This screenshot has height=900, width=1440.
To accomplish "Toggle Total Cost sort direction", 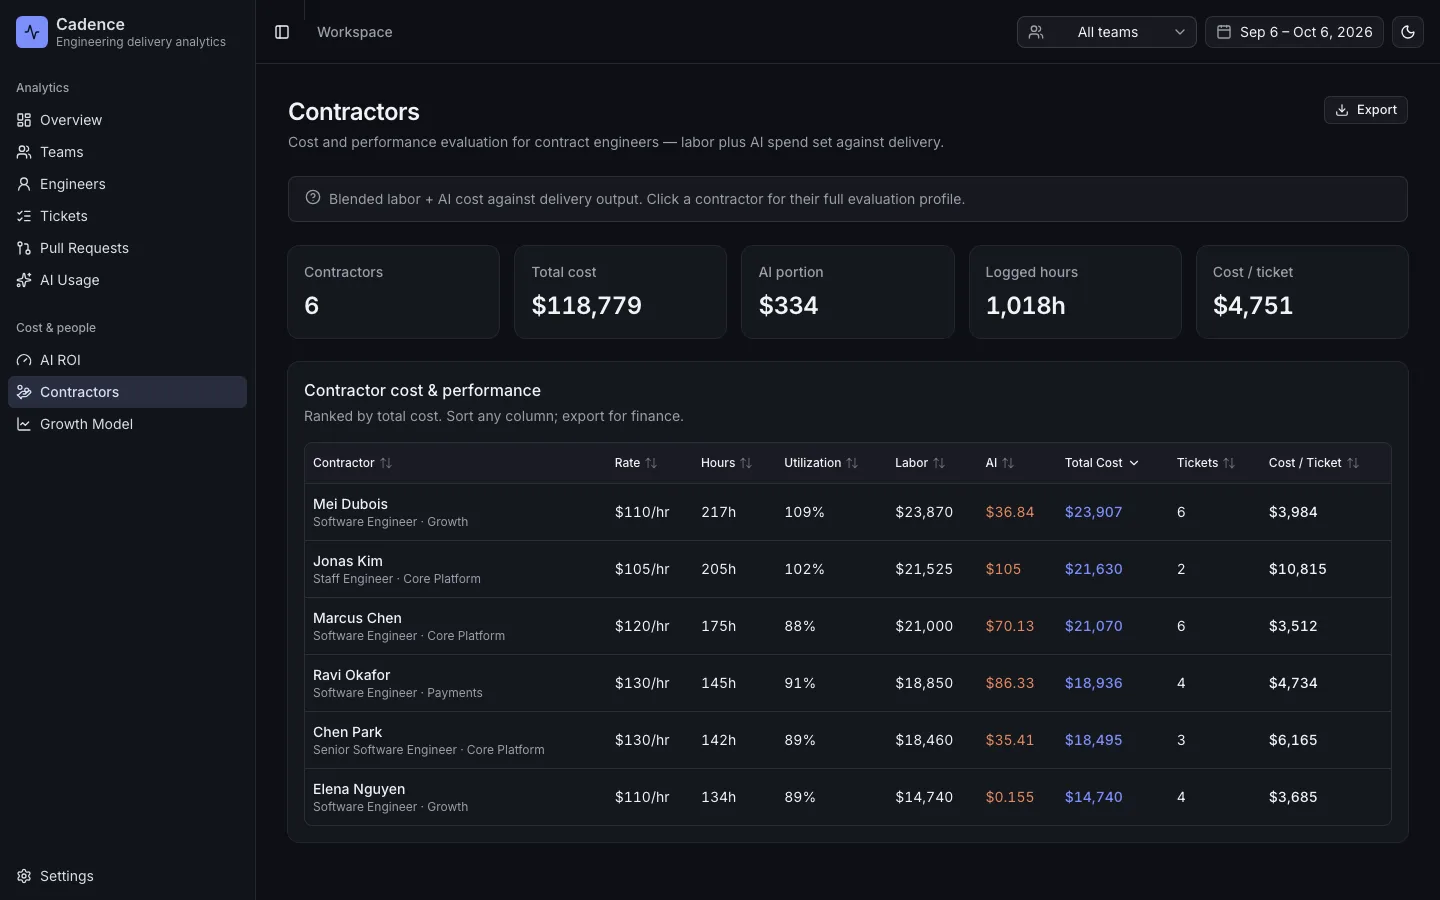I will coord(1102,463).
